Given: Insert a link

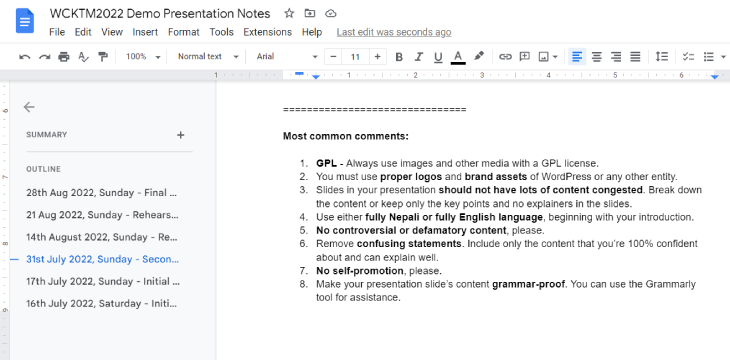Looking at the screenshot, I should pyautogui.click(x=505, y=57).
